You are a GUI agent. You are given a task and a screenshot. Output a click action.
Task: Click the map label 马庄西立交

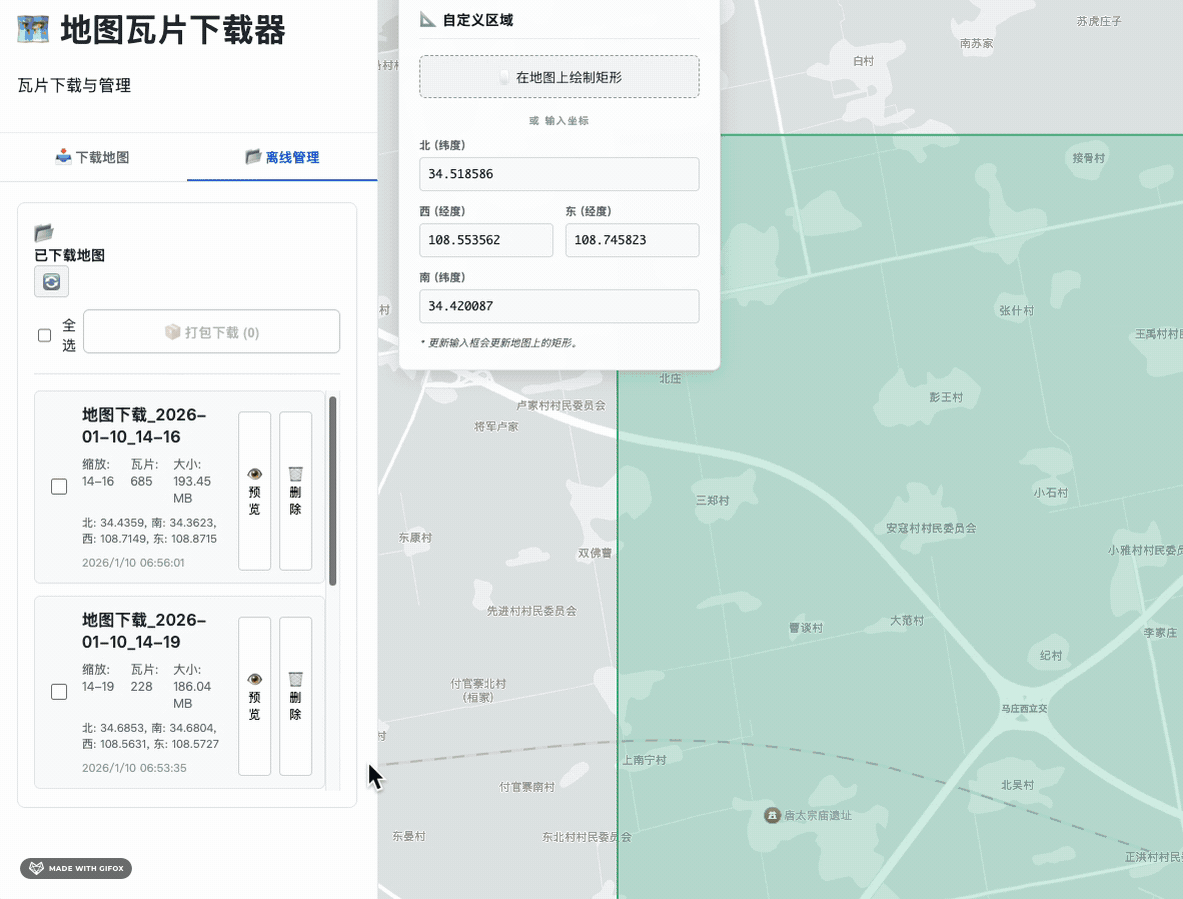click(1024, 708)
